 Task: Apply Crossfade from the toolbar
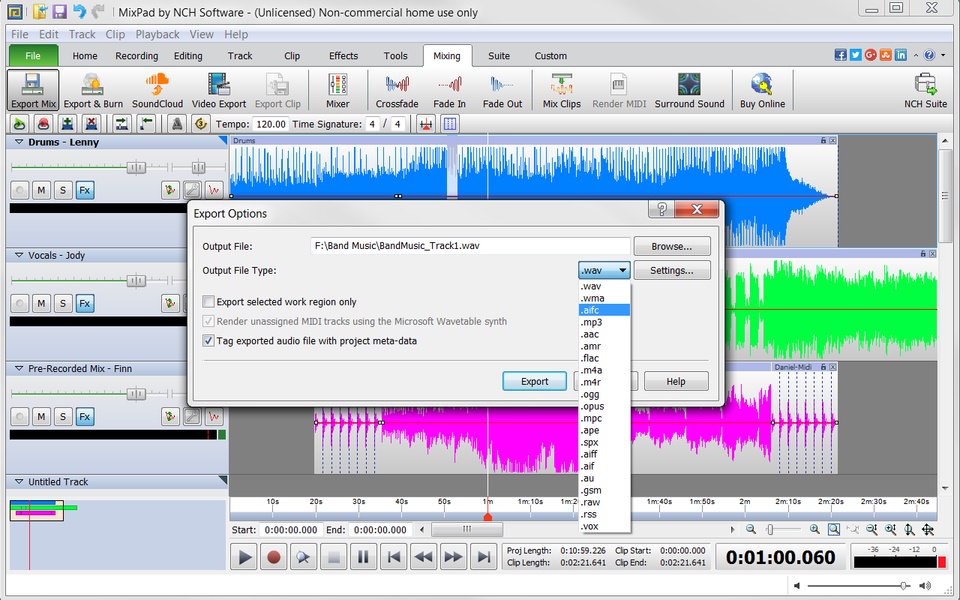[x=397, y=89]
